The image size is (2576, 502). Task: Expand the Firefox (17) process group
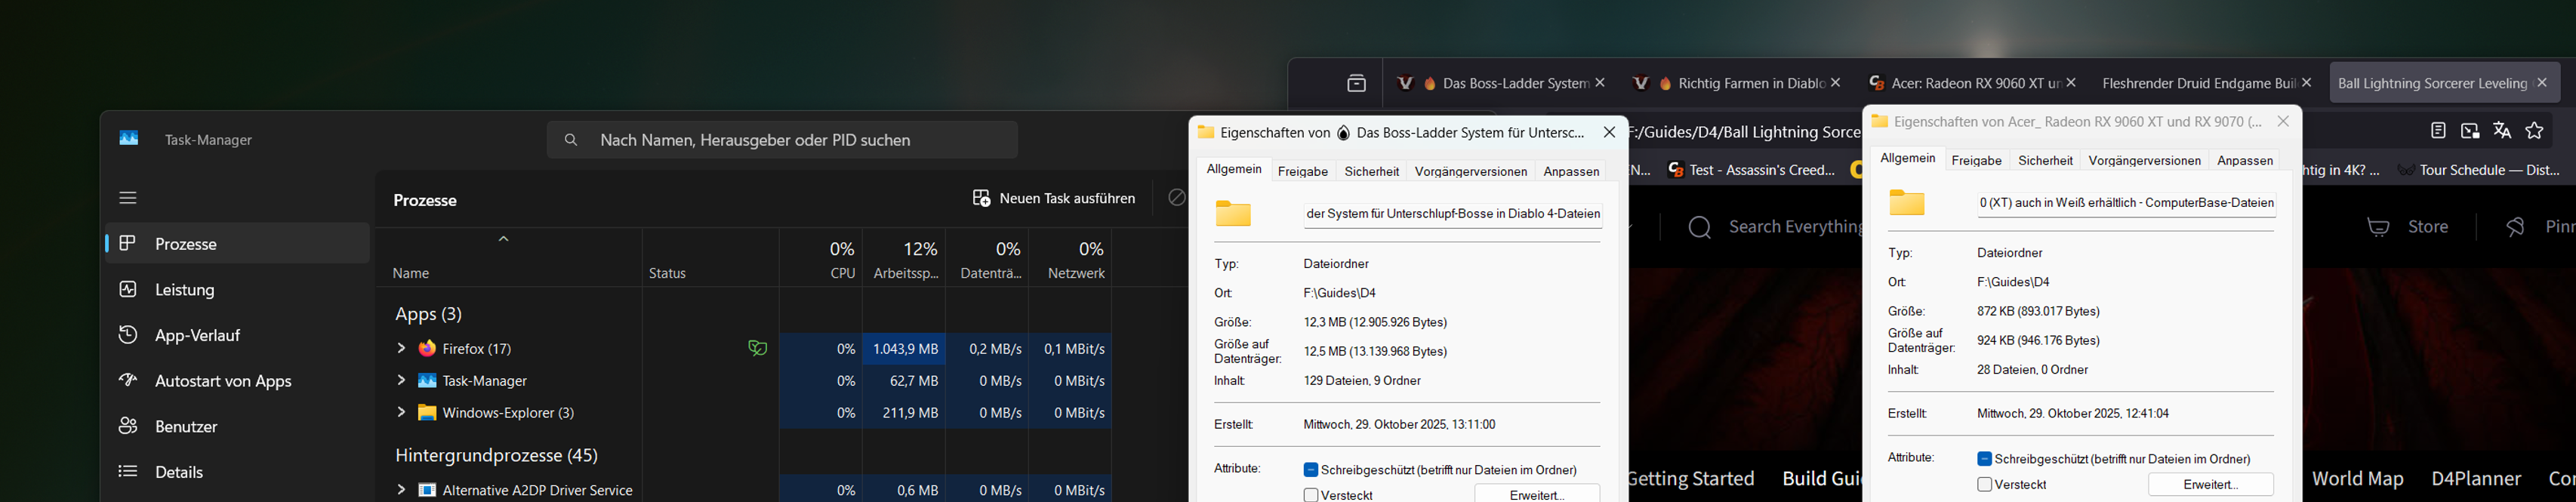tap(400, 348)
